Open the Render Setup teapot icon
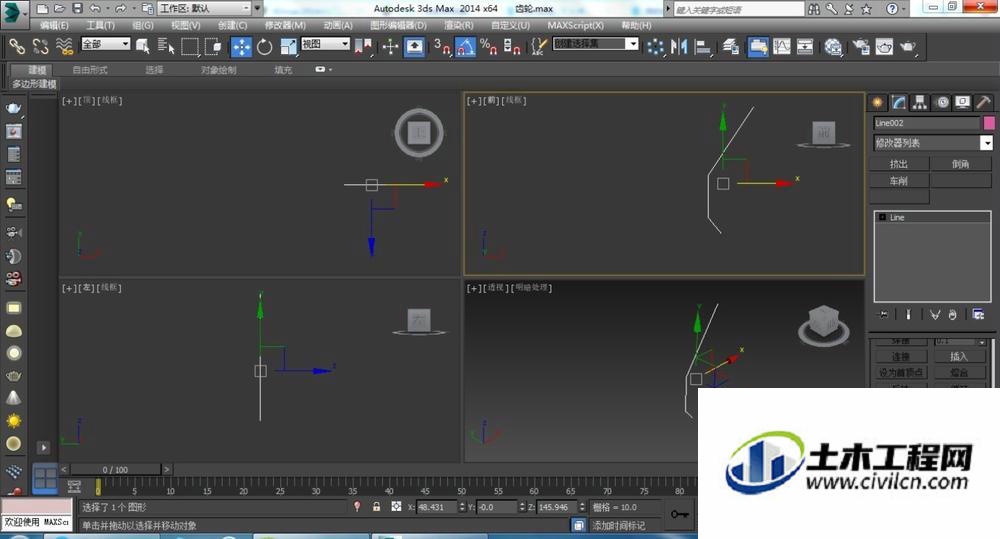 coord(861,47)
